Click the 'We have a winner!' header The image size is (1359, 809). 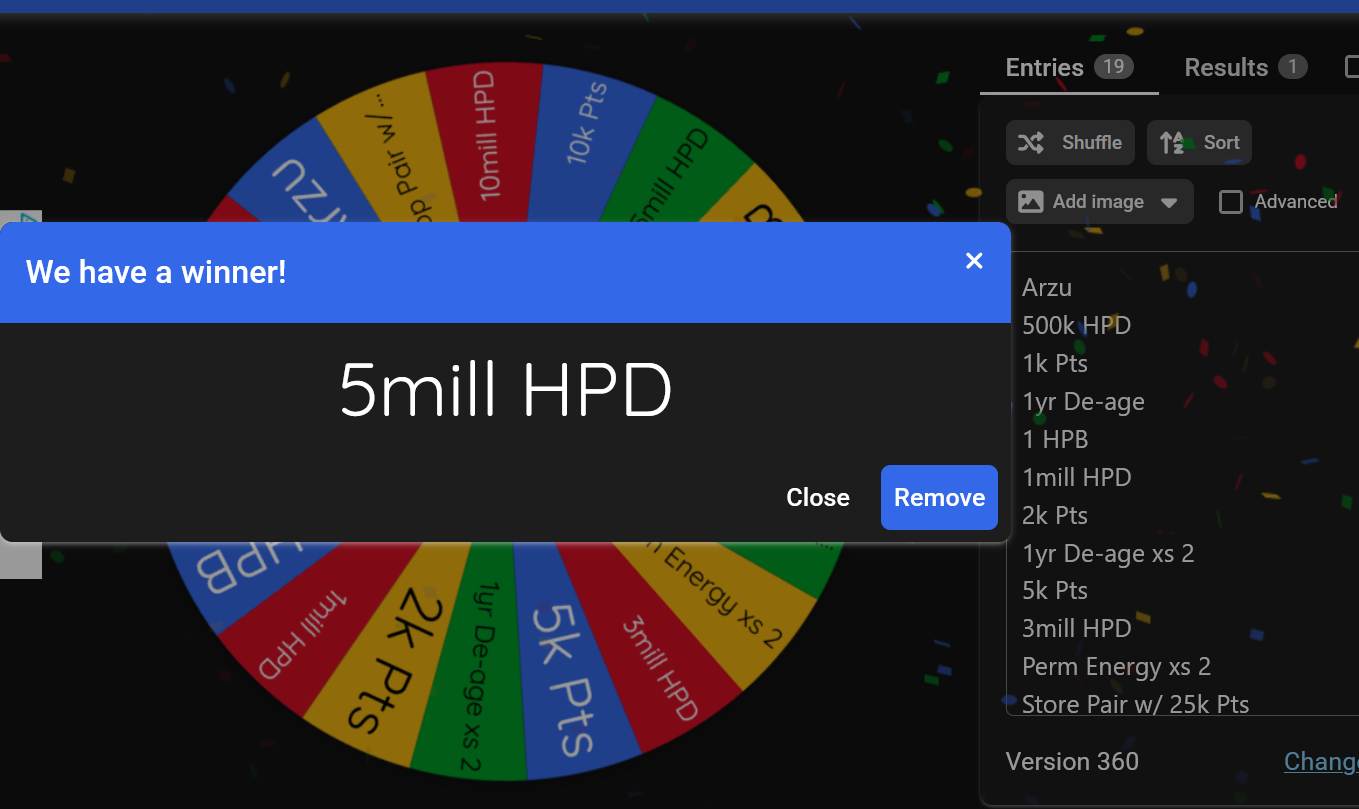click(x=156, y=272)
